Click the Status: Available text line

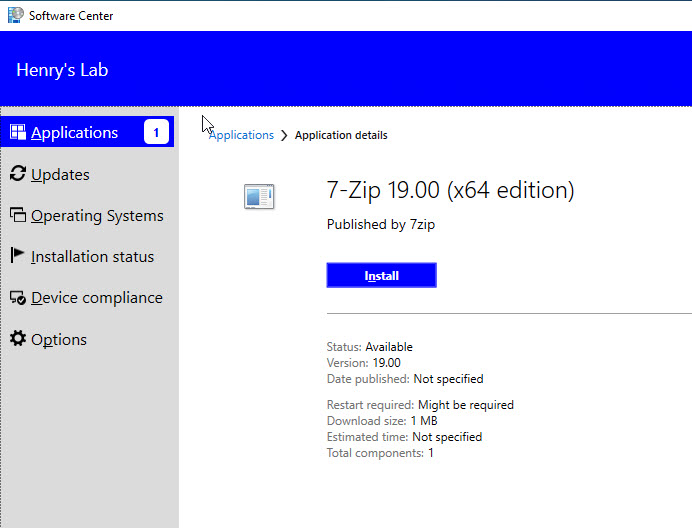click(x=369, y=347)
